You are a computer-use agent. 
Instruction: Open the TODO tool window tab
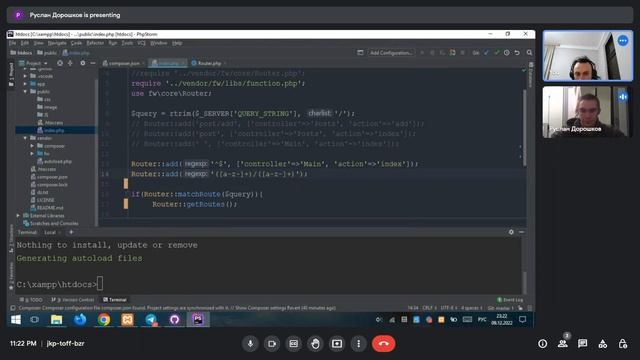pyautogui.click(x=31, y=300)
